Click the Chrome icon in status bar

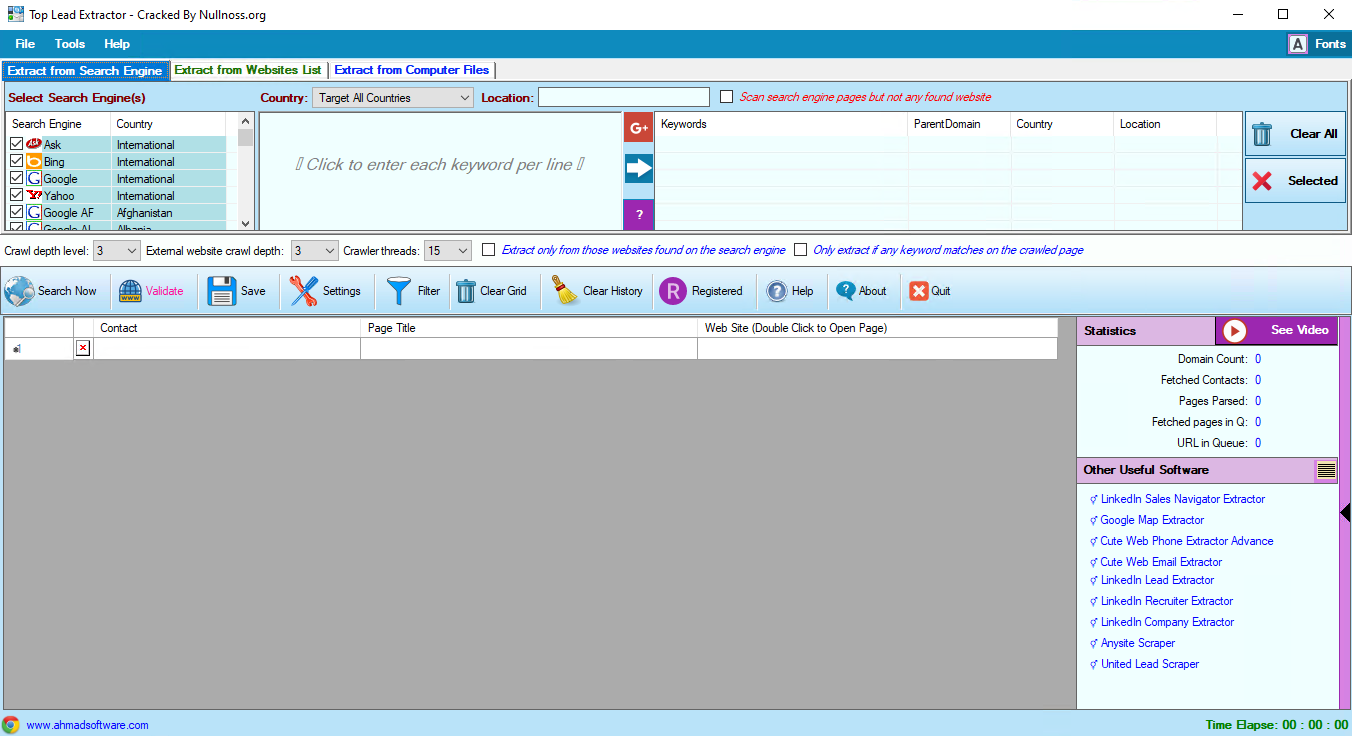point(11,725)
